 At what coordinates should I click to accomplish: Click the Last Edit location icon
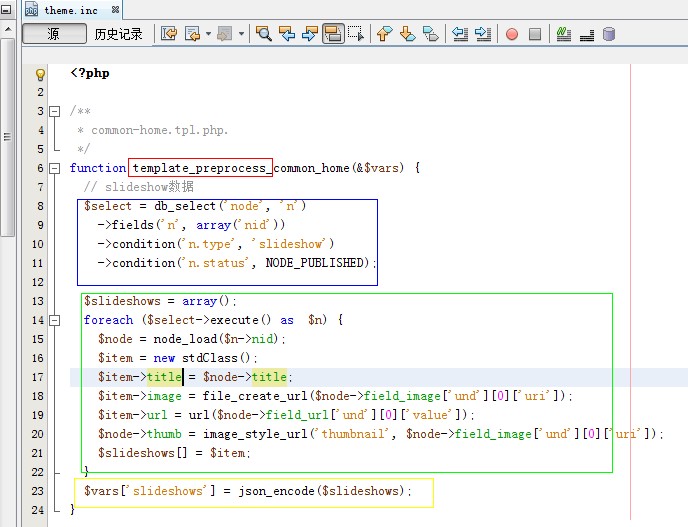click(x=169, y=34)
